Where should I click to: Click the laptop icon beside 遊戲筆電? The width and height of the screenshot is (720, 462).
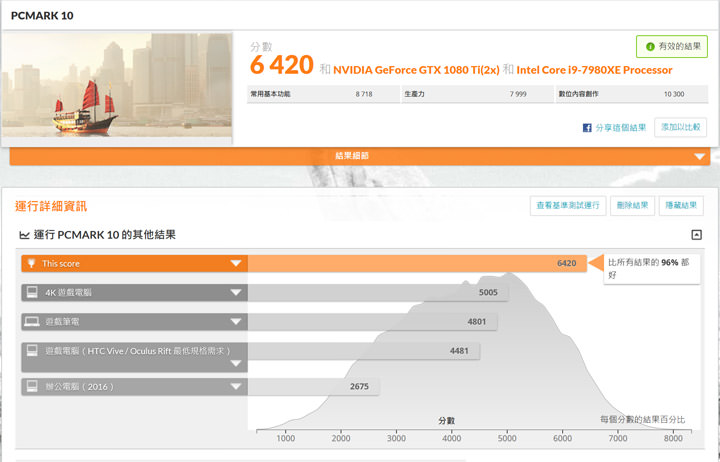32,321
